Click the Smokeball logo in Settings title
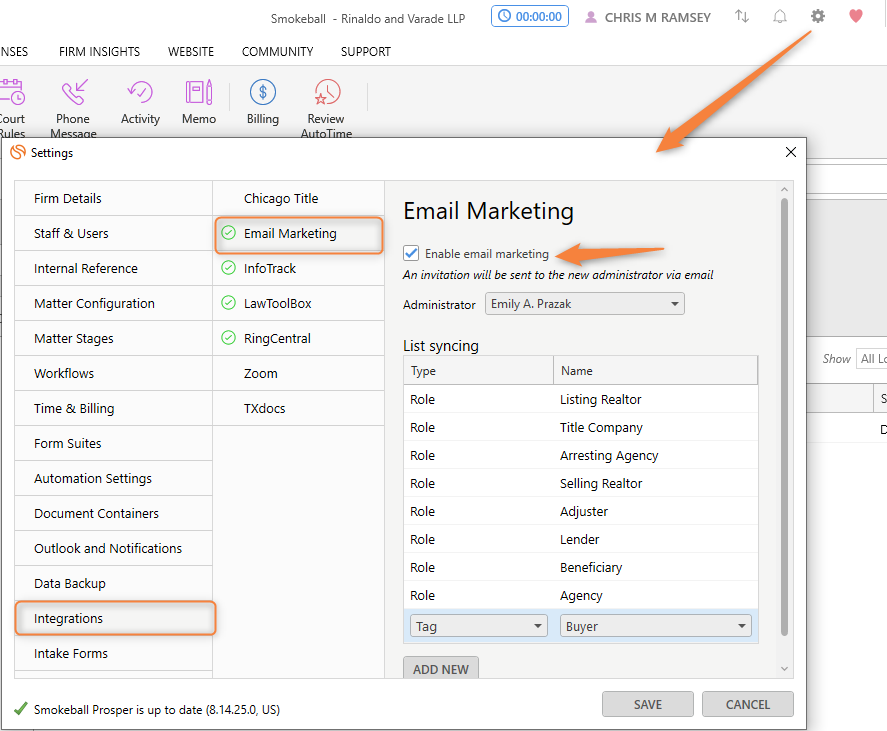The width and height of the screenshot is (887, 731). (x=18, y=152)
